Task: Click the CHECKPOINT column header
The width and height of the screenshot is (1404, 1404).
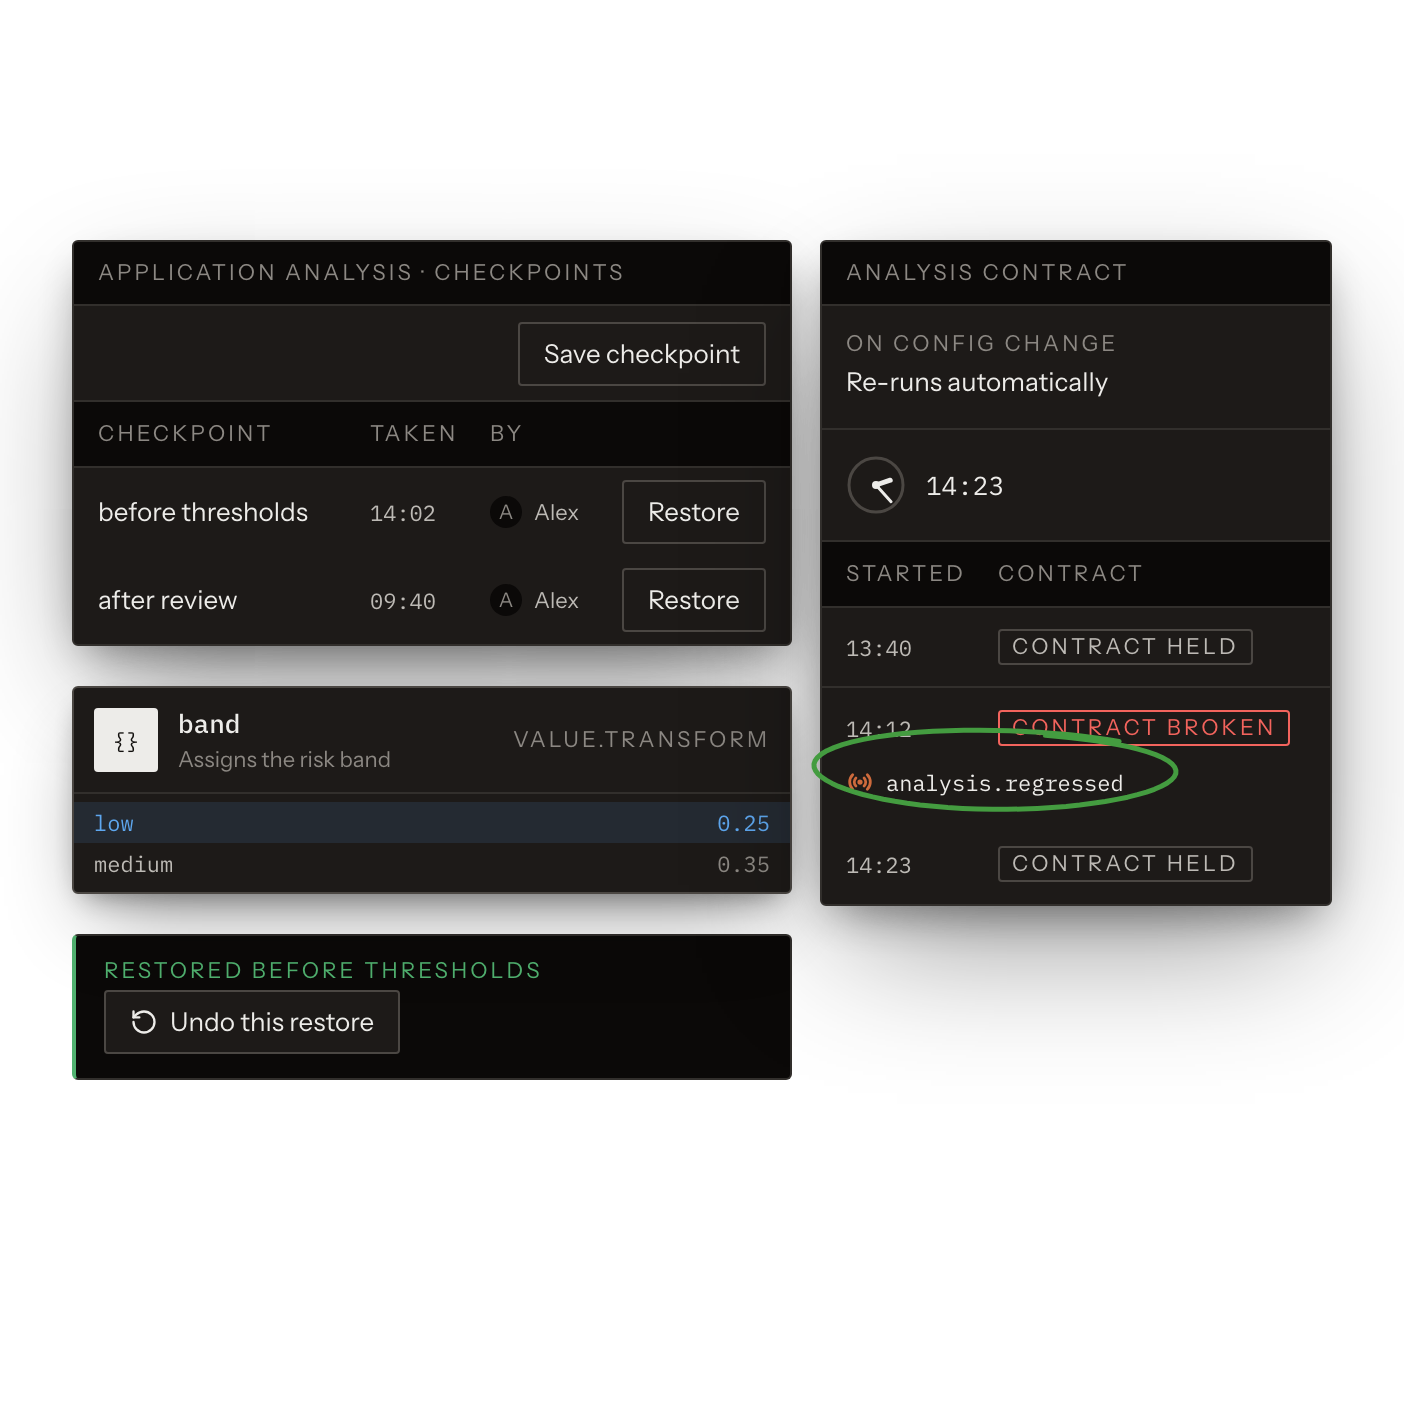Action: [185, 433]
